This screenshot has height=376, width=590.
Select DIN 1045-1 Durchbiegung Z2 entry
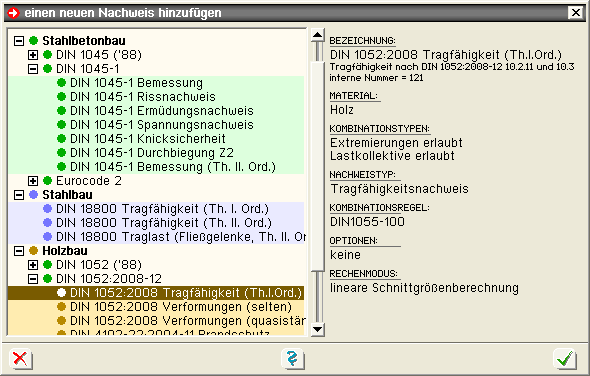pos(156,153)
